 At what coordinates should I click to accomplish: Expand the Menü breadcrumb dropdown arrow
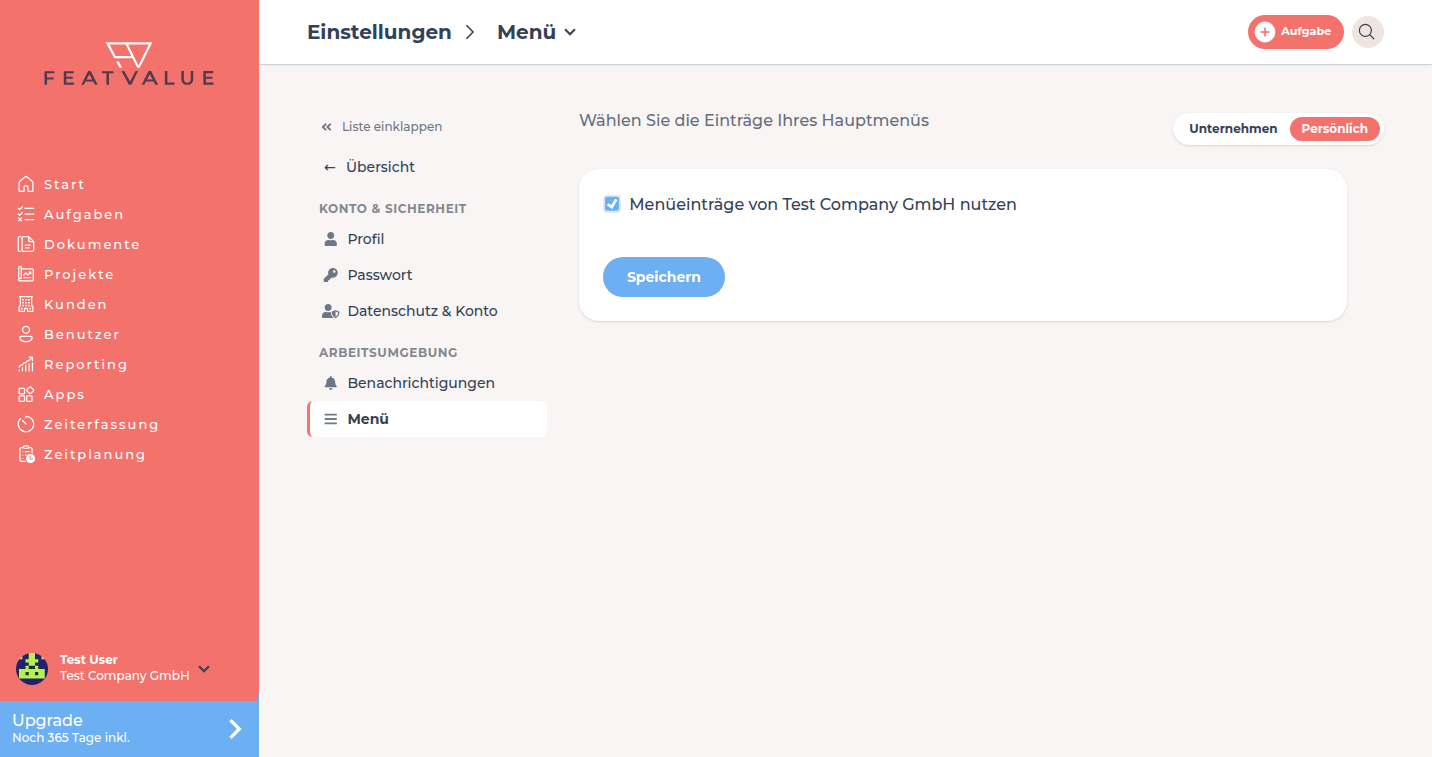click(570, 32)
